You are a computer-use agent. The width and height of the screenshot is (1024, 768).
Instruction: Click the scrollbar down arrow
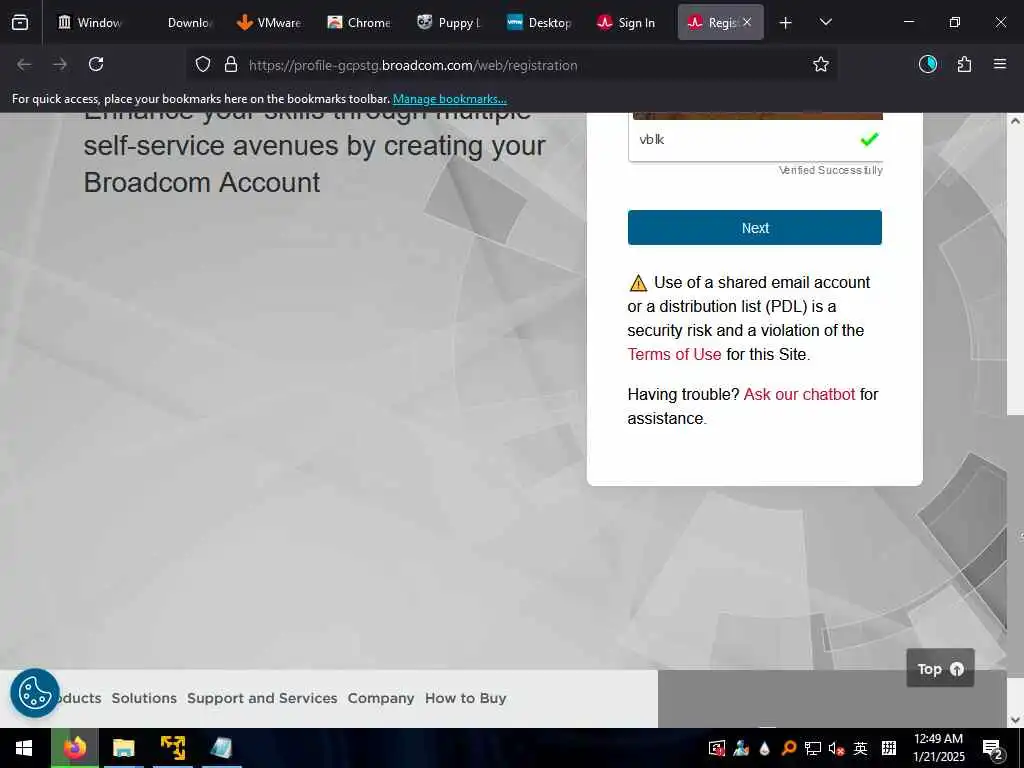point(1015,720)
